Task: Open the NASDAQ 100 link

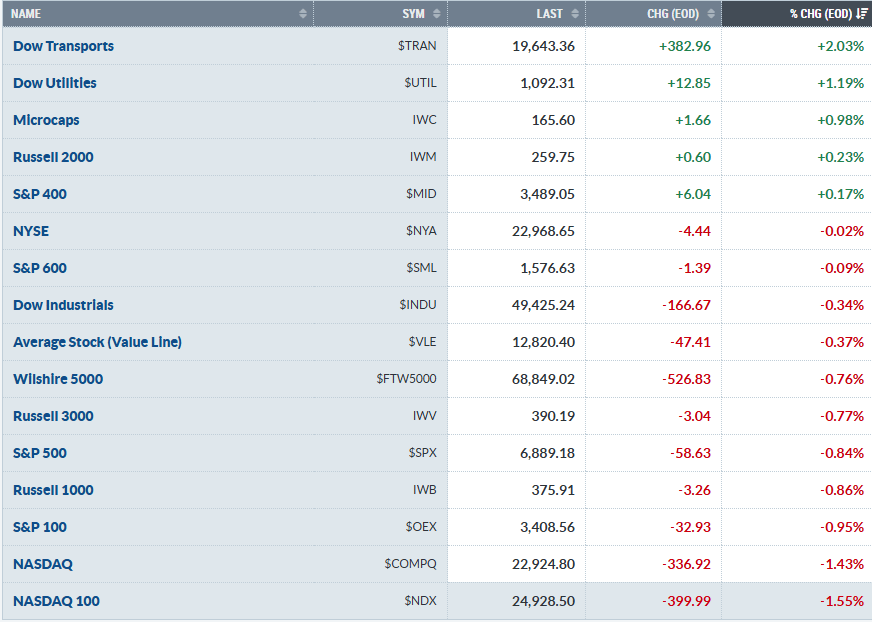Action: 56,601
